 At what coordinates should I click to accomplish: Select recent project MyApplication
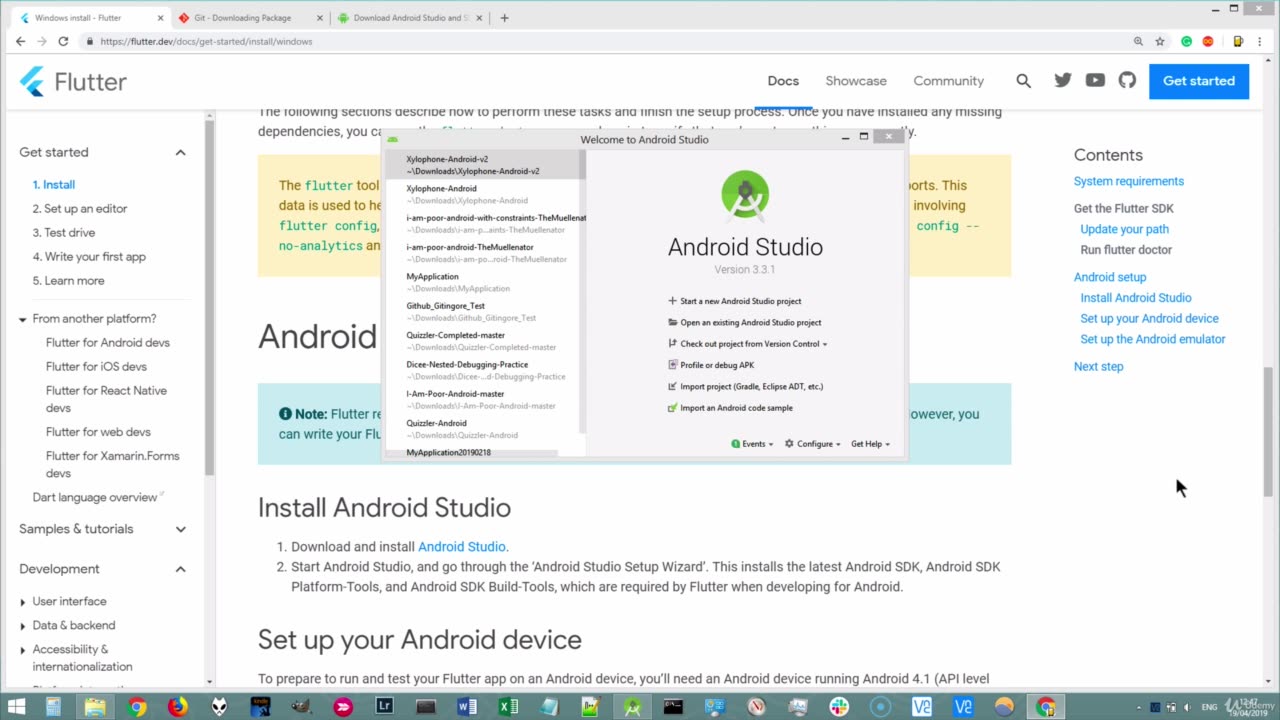[482, 282]
